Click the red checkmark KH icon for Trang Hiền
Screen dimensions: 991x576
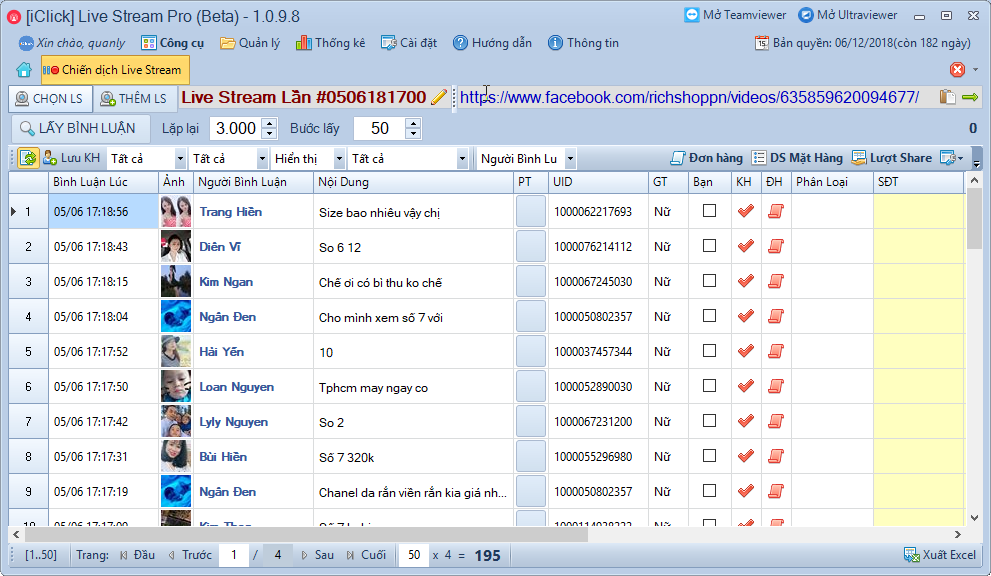745,211
